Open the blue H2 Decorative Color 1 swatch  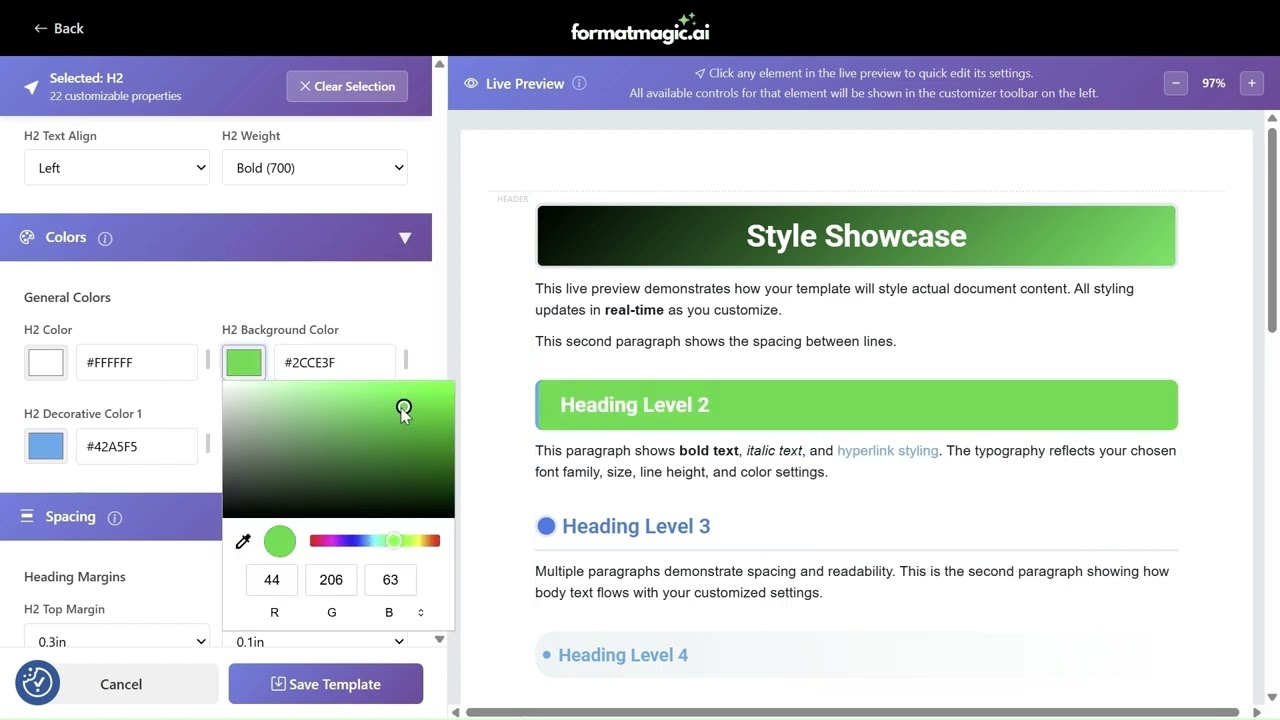click(x=45, y=446)
